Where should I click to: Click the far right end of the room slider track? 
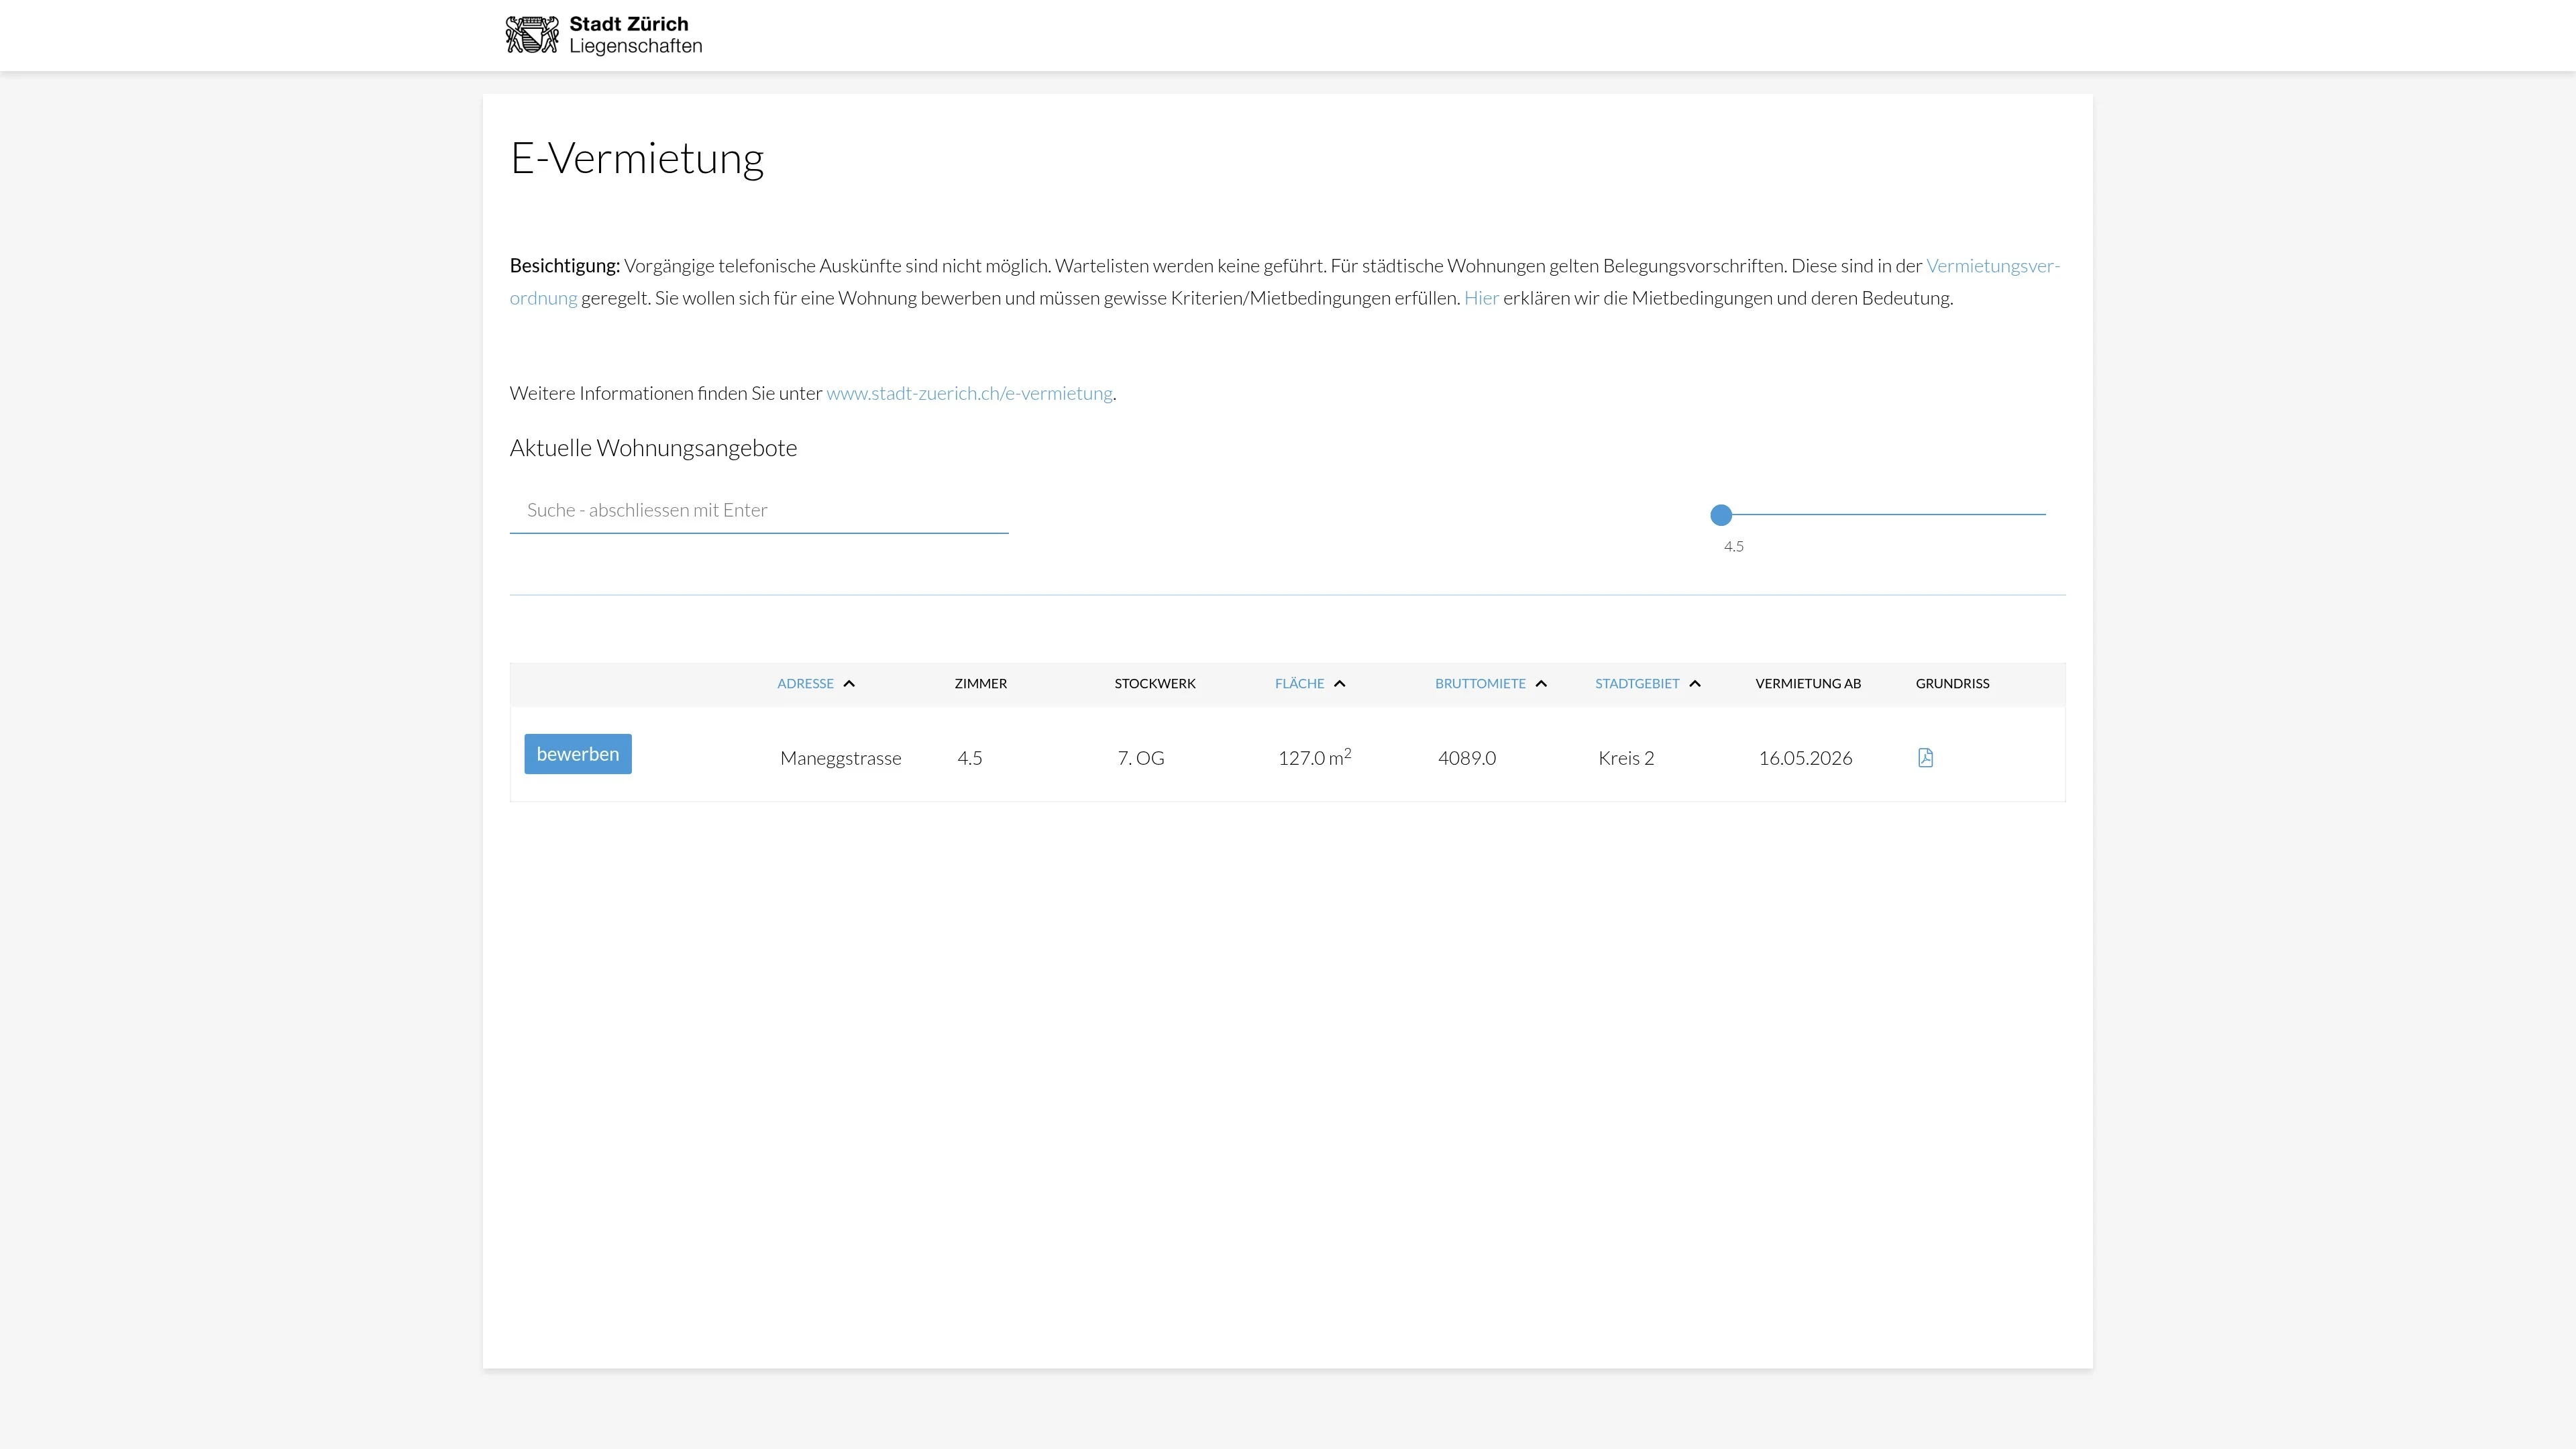2043,514
